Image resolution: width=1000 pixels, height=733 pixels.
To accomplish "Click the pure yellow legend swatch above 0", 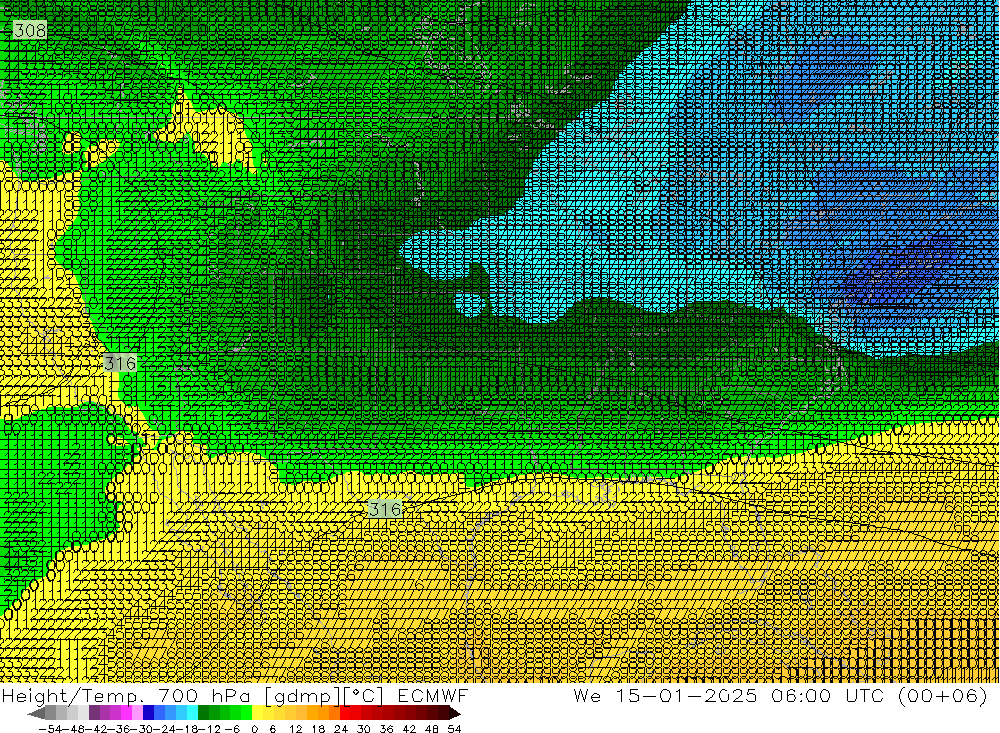I will point(258,713).
